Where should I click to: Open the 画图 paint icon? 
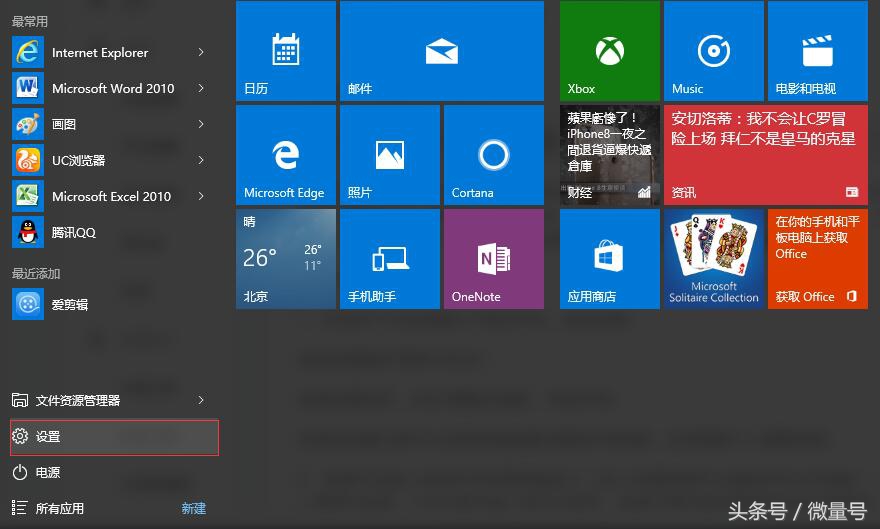coord(28,124)
